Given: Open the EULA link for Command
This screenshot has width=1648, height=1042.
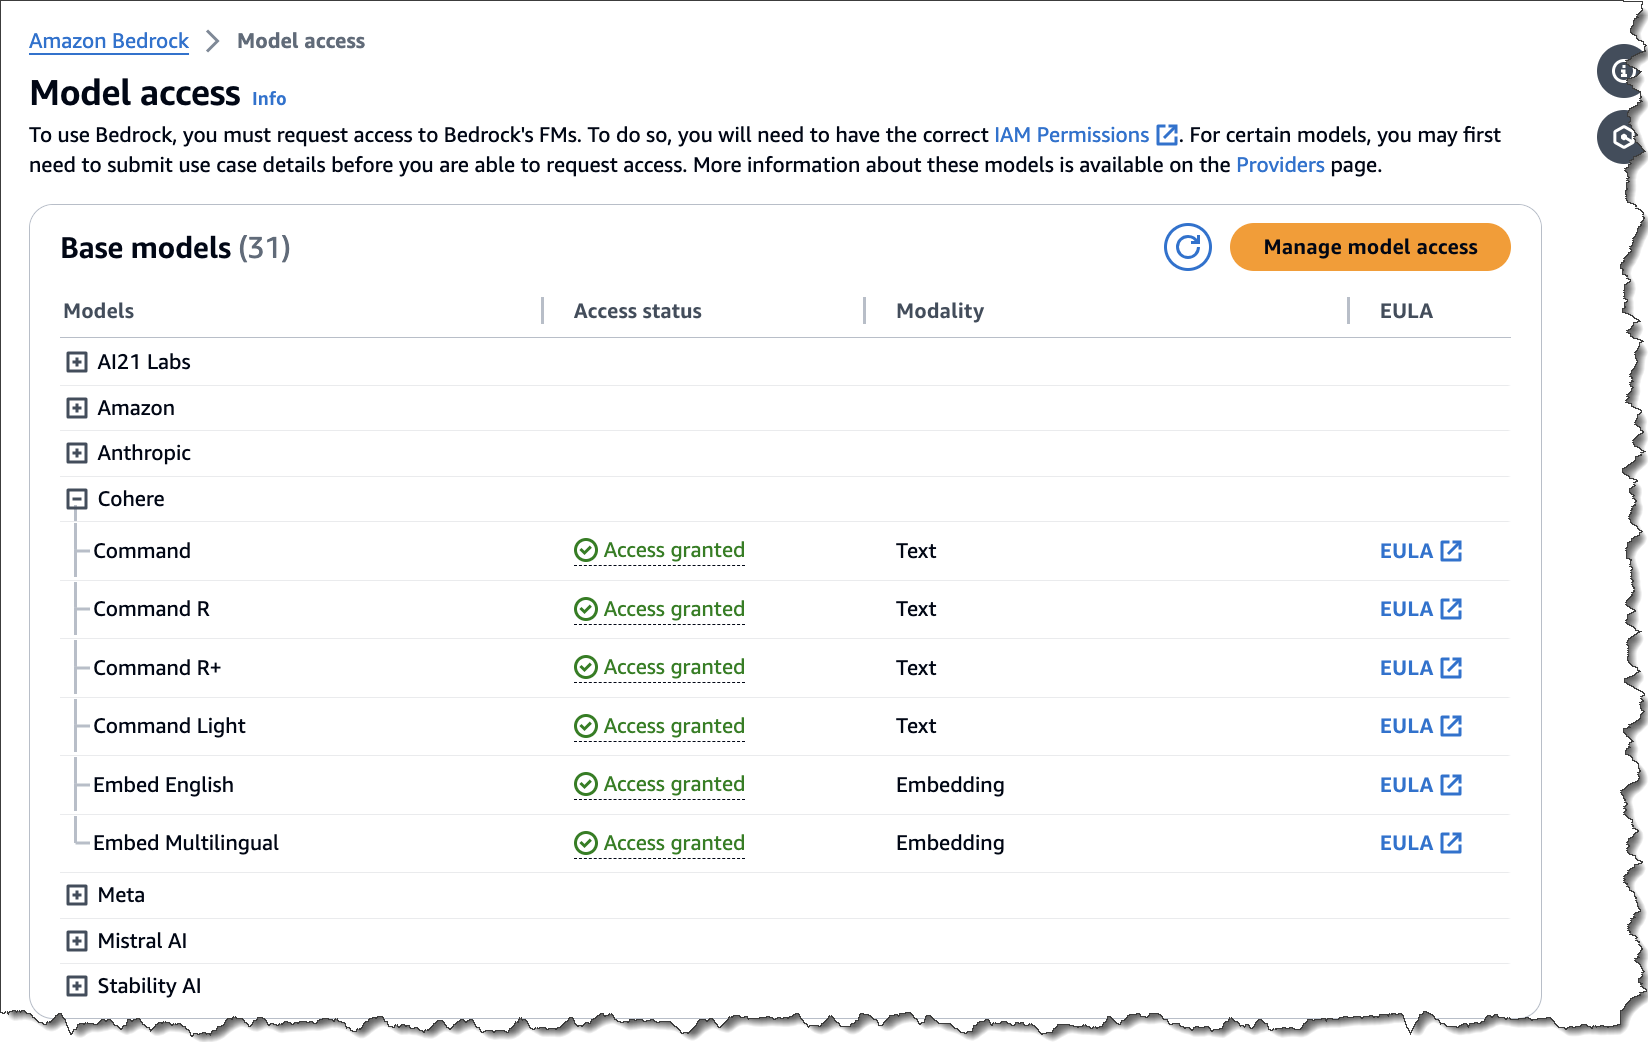Looking at the screenshot, I should pyautogui.click(x=1407, y=551).
